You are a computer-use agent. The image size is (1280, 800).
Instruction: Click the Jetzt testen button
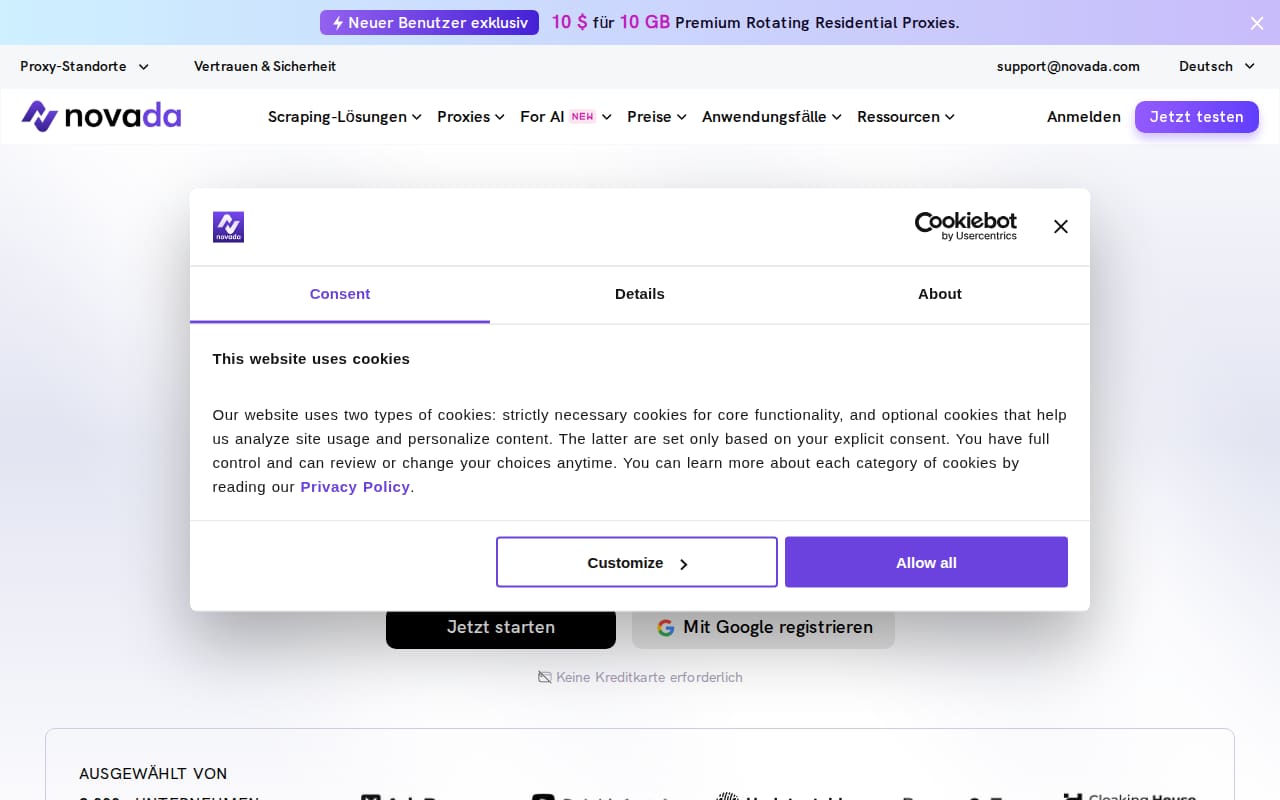(1196, 117)
